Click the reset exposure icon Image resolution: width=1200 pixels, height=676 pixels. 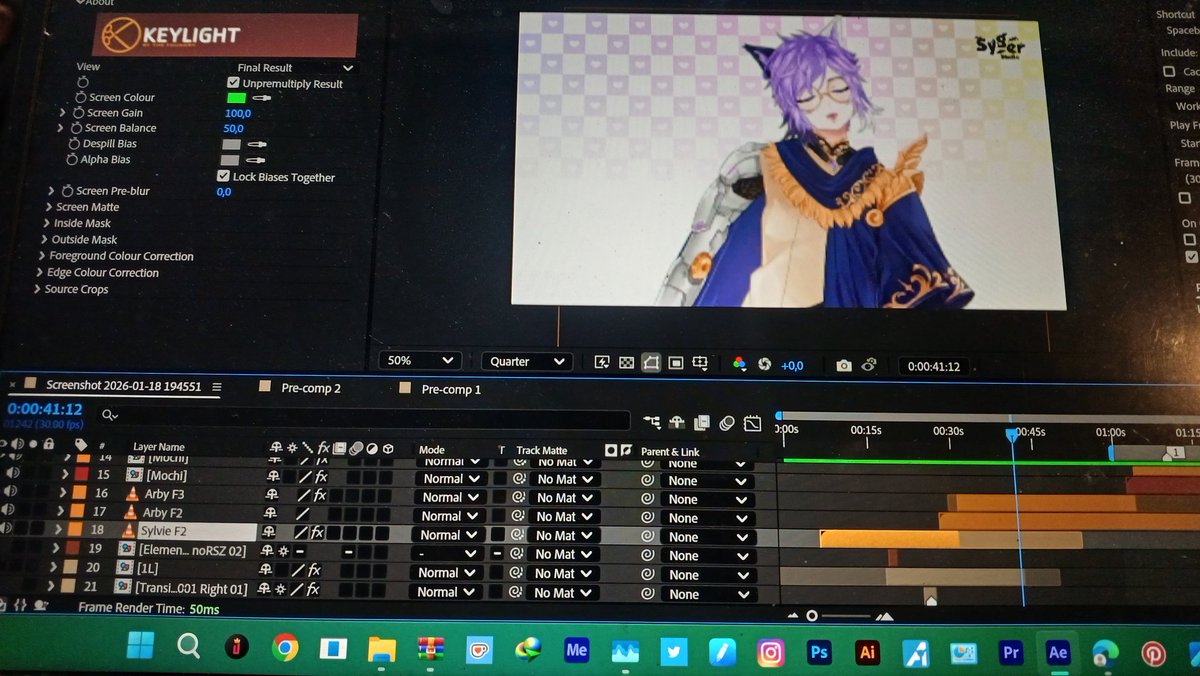(765, 365)
